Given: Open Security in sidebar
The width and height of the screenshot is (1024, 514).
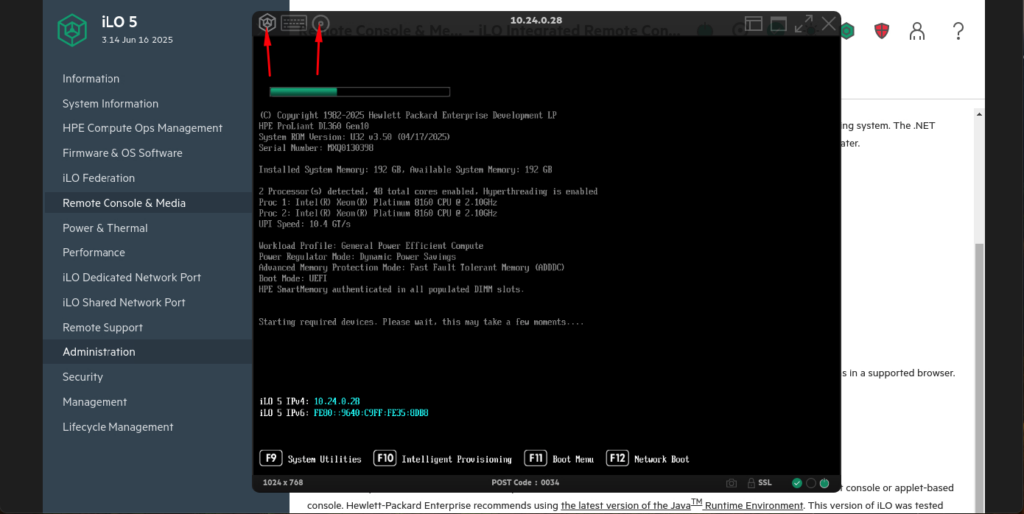Looking at the screenshot, I should 82,377.
